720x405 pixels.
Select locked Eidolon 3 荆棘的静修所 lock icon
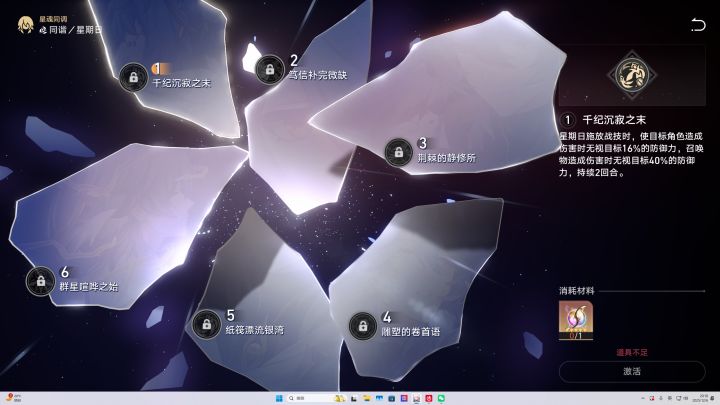coord(398,152)
